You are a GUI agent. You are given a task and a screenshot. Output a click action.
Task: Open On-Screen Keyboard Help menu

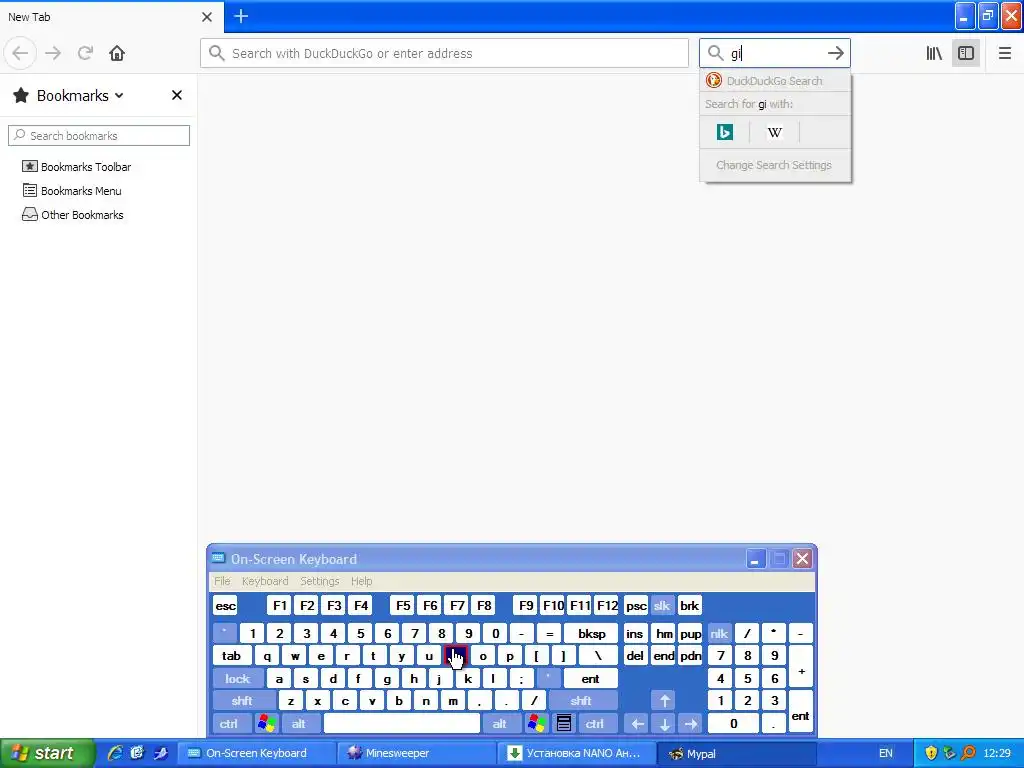click(361, 581)
